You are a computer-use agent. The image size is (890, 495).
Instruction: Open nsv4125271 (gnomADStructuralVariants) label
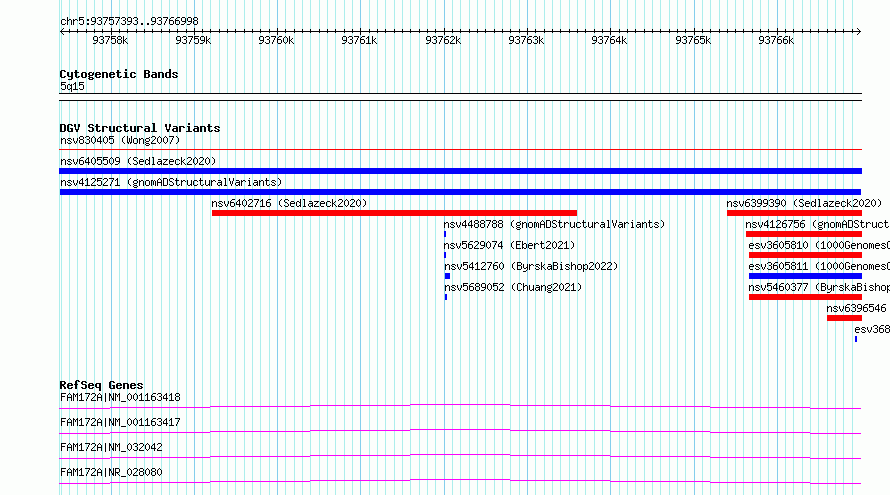[171, 182]
